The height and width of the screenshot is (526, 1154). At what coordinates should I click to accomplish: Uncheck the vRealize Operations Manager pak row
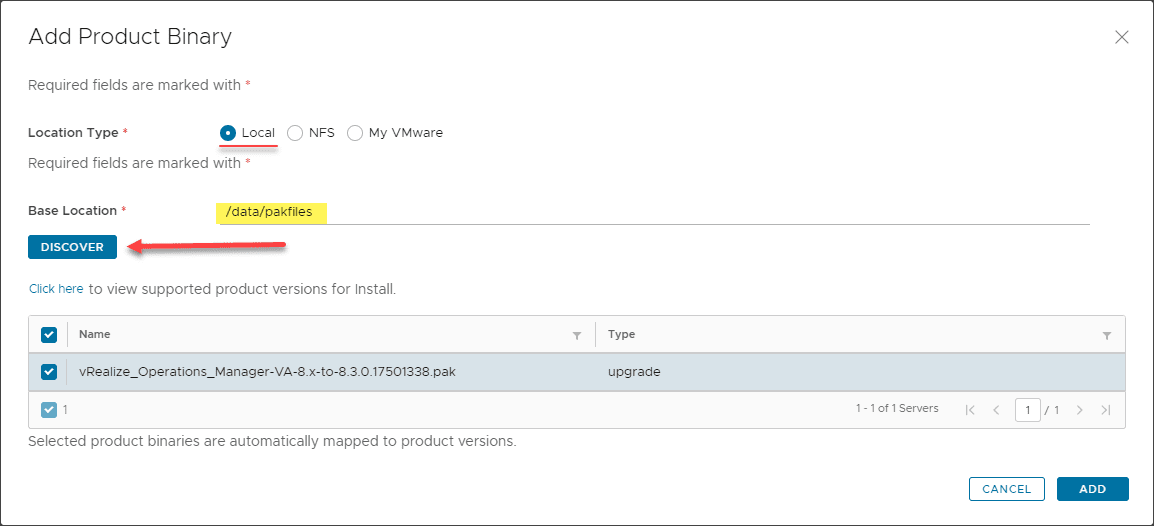click(x=49, y=372)
